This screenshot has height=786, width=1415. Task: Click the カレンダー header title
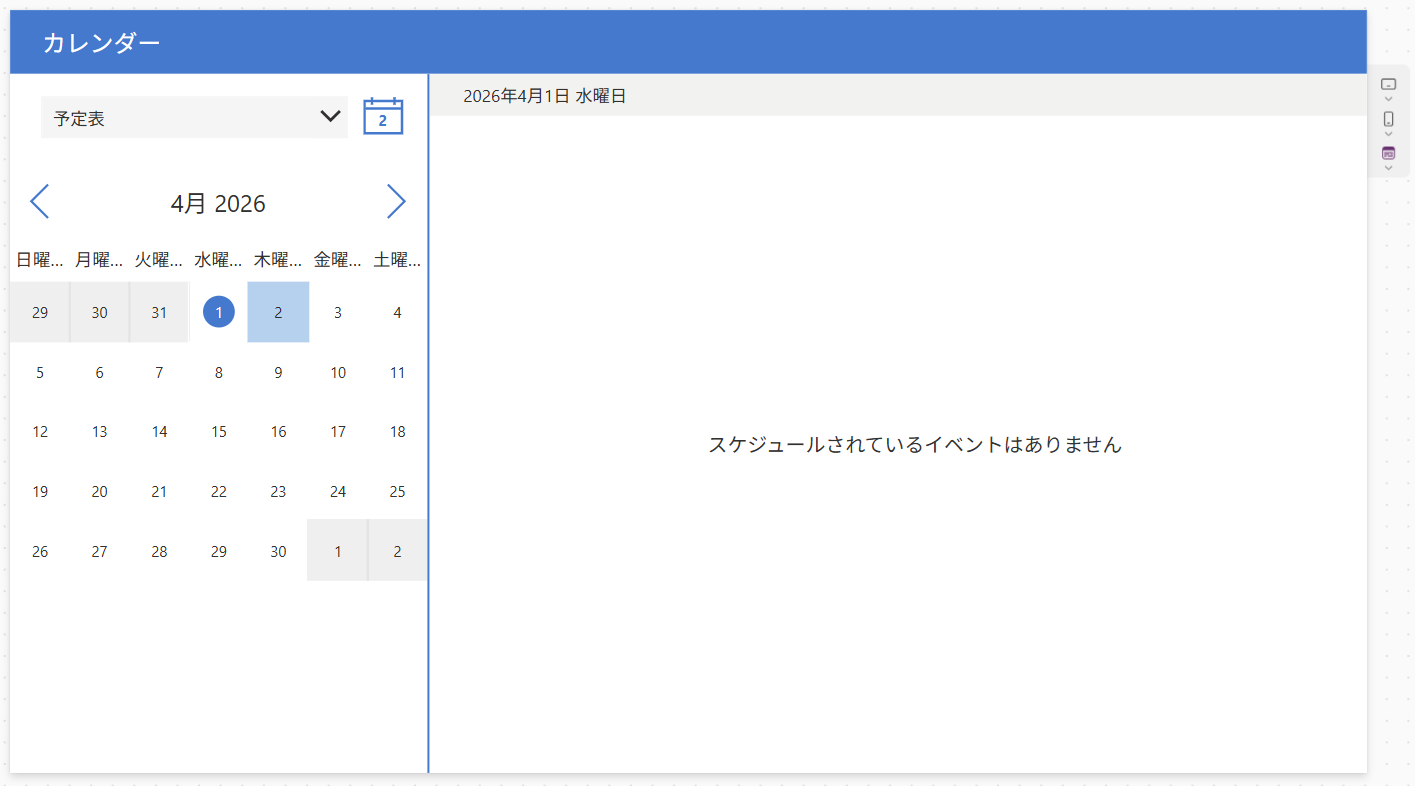point(101,42)
